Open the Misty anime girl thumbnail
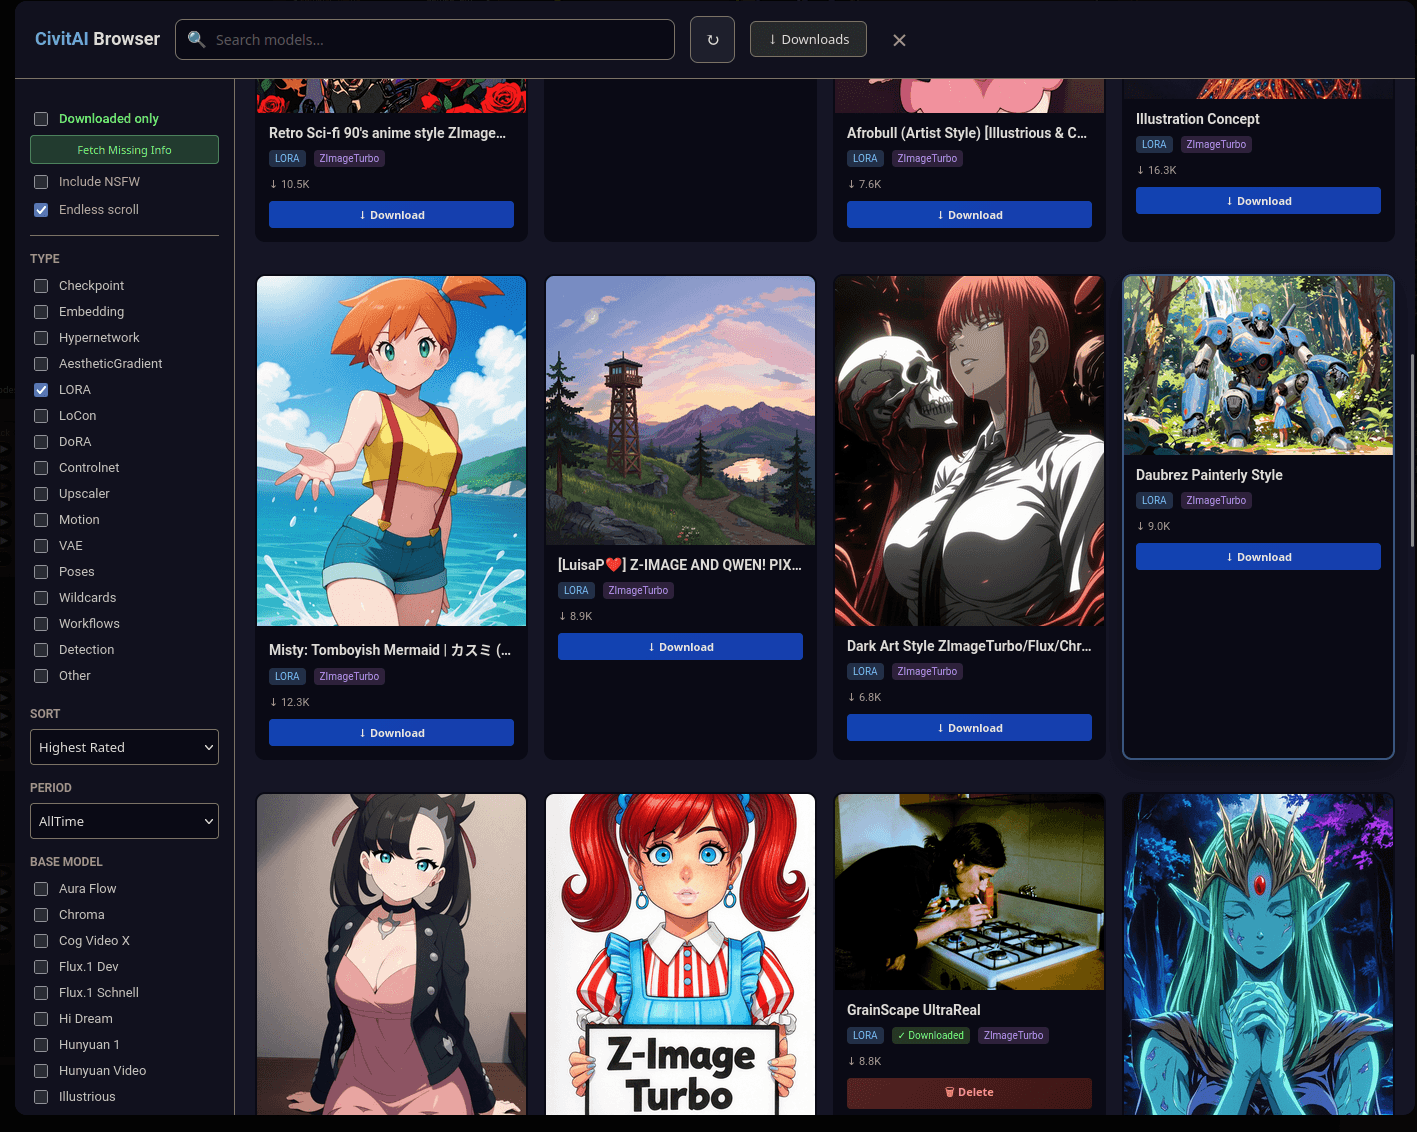The image size is (1417, 1132). (391, 451)
